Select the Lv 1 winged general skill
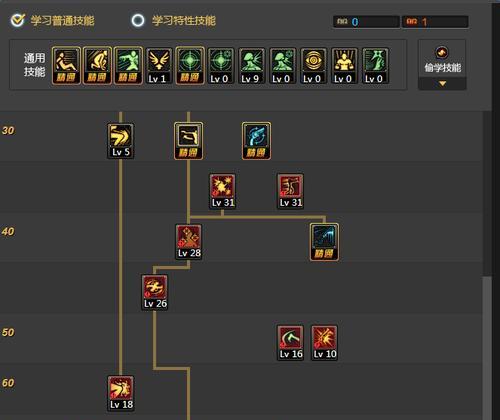 tap(159, 66)
